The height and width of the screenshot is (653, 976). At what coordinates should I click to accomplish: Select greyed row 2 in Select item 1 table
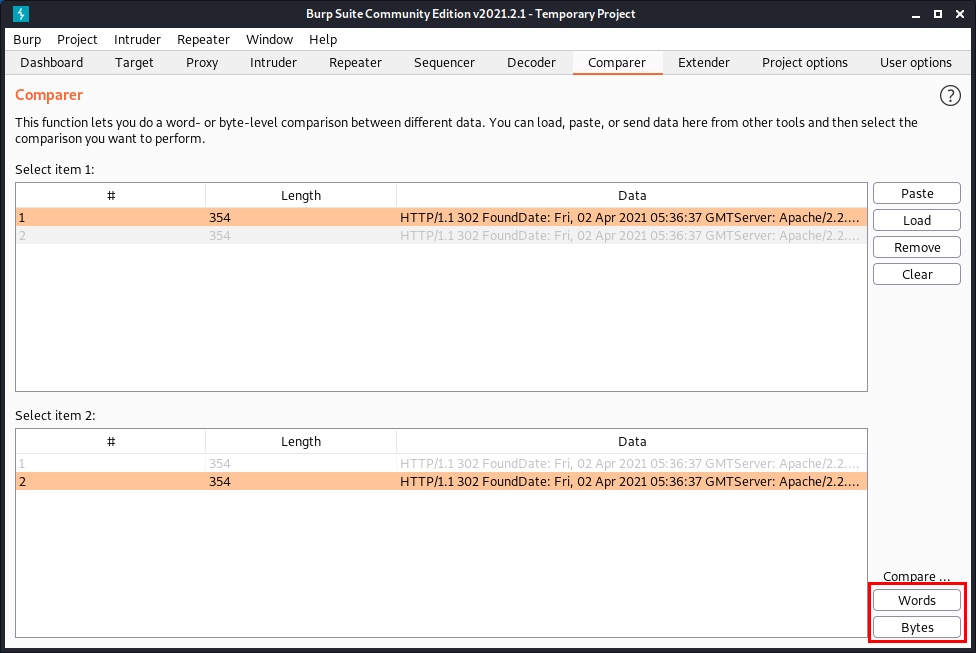[441, 235]
